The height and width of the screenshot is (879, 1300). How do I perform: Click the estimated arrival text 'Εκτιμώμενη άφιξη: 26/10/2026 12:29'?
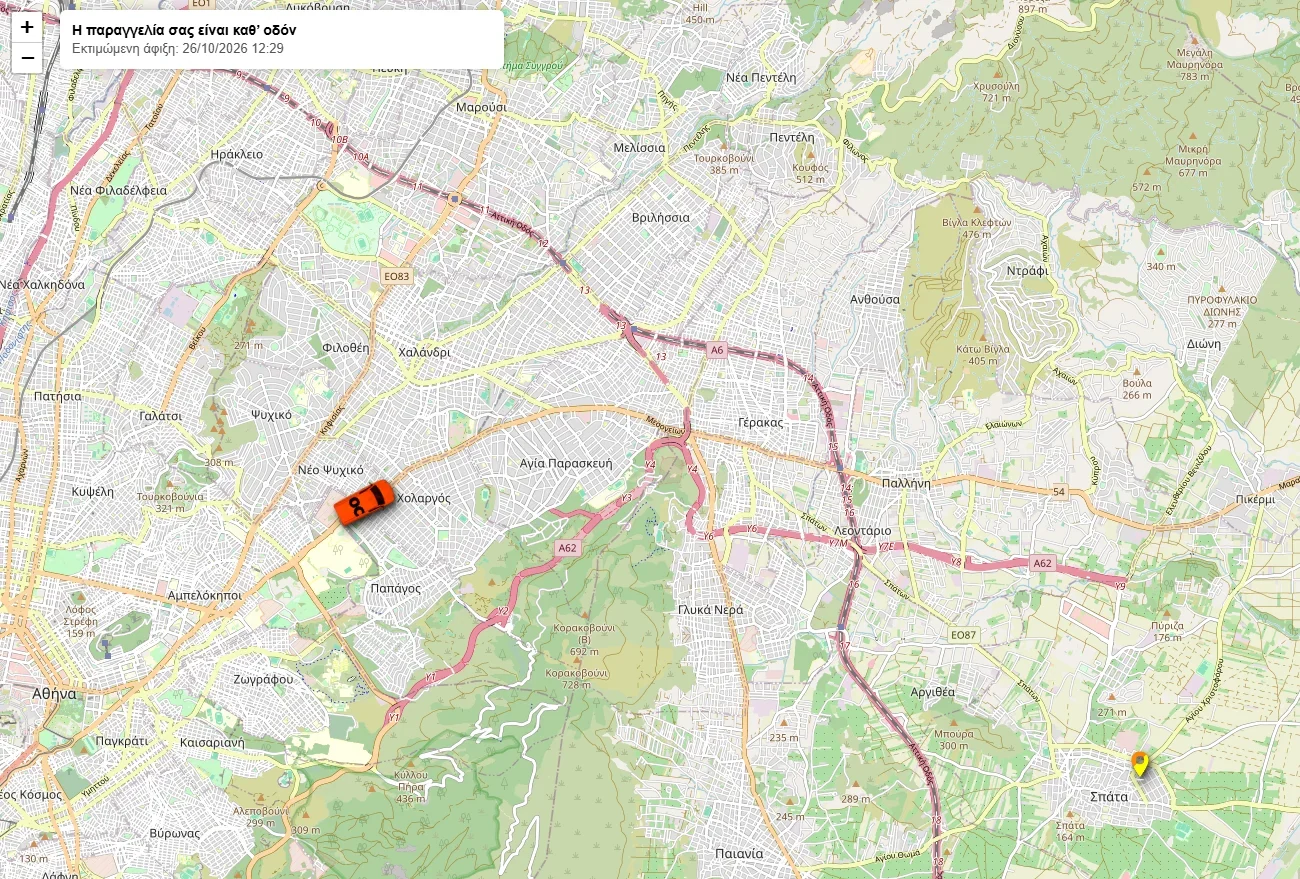point(178,48)
